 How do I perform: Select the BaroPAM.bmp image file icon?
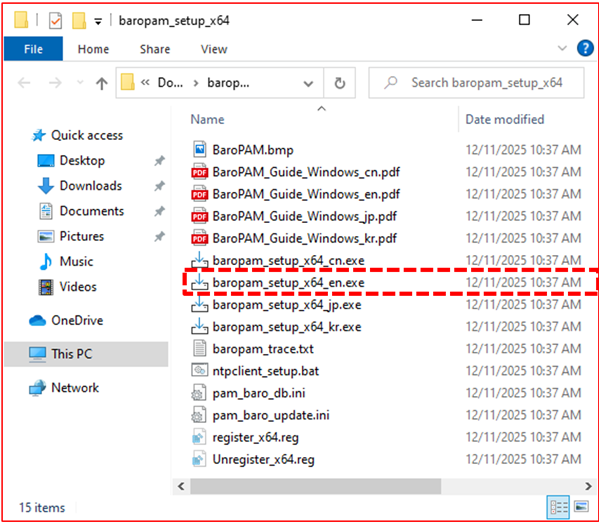[199, 149]
